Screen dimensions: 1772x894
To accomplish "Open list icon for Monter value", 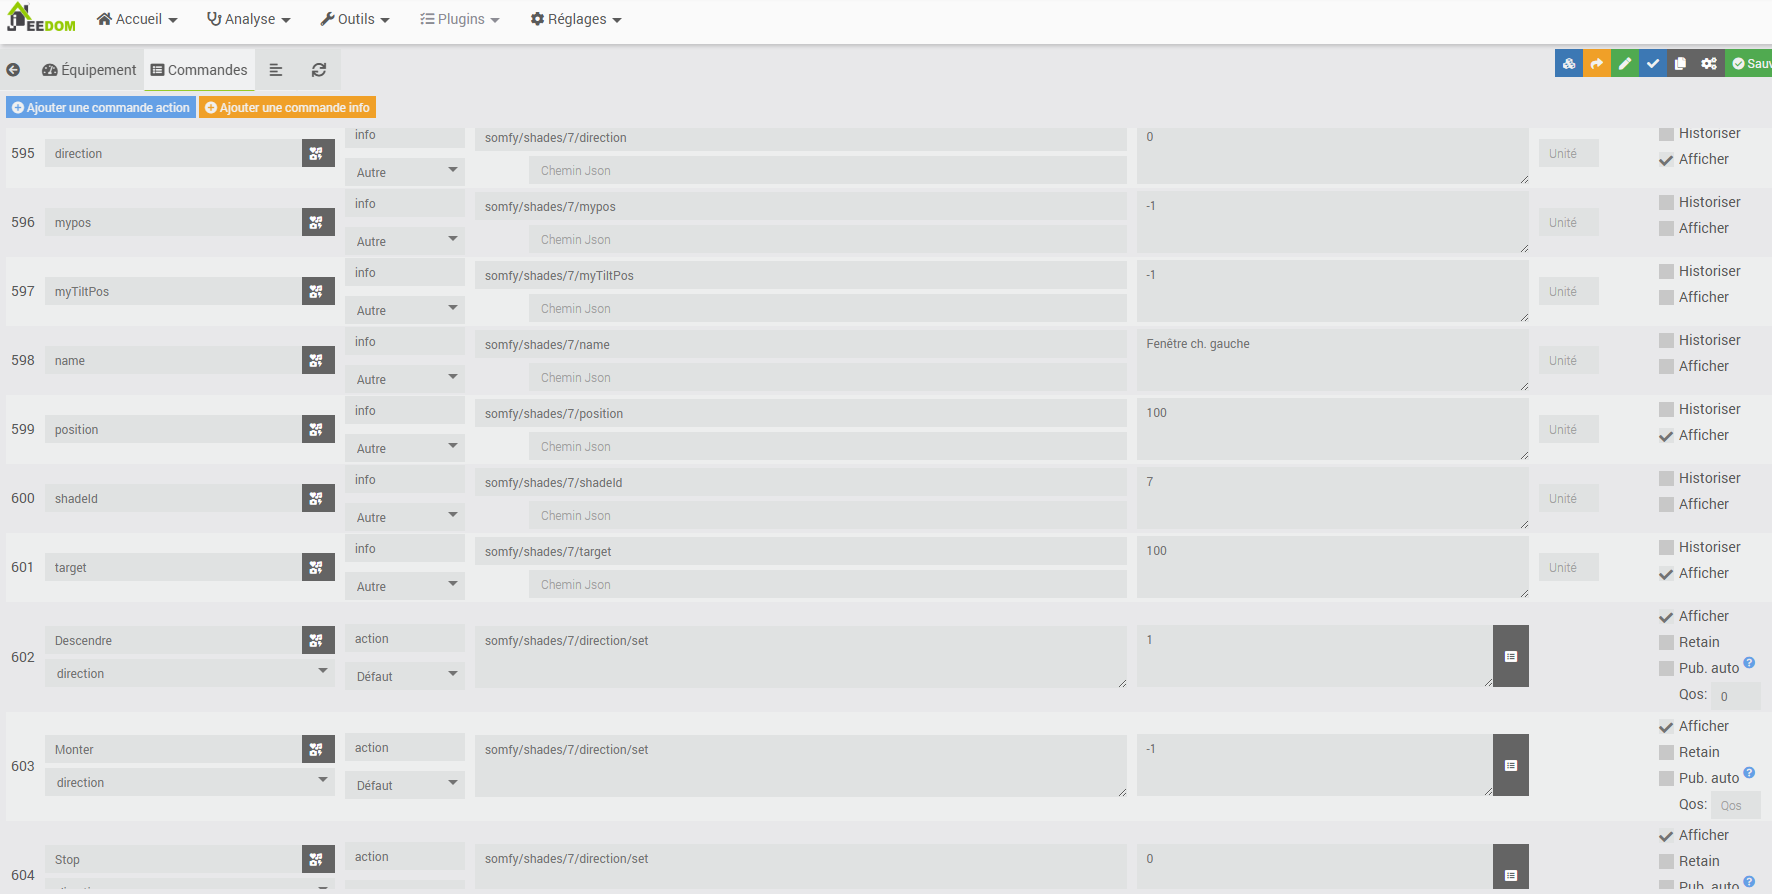I will tap(1511, 765).
